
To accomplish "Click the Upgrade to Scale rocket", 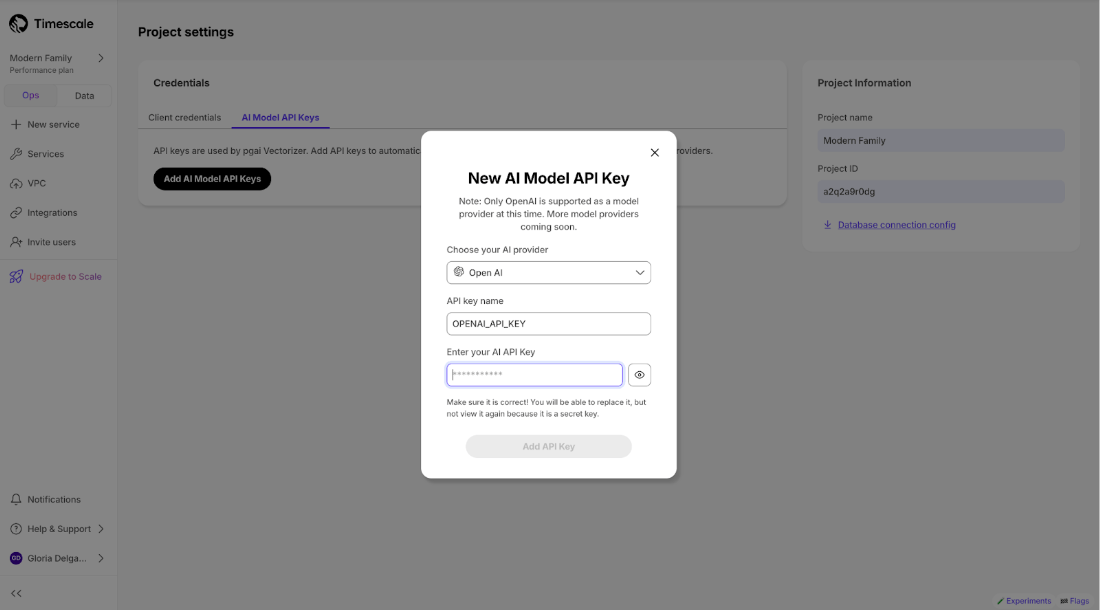I will pyautogui.click(x=16, y=277).
